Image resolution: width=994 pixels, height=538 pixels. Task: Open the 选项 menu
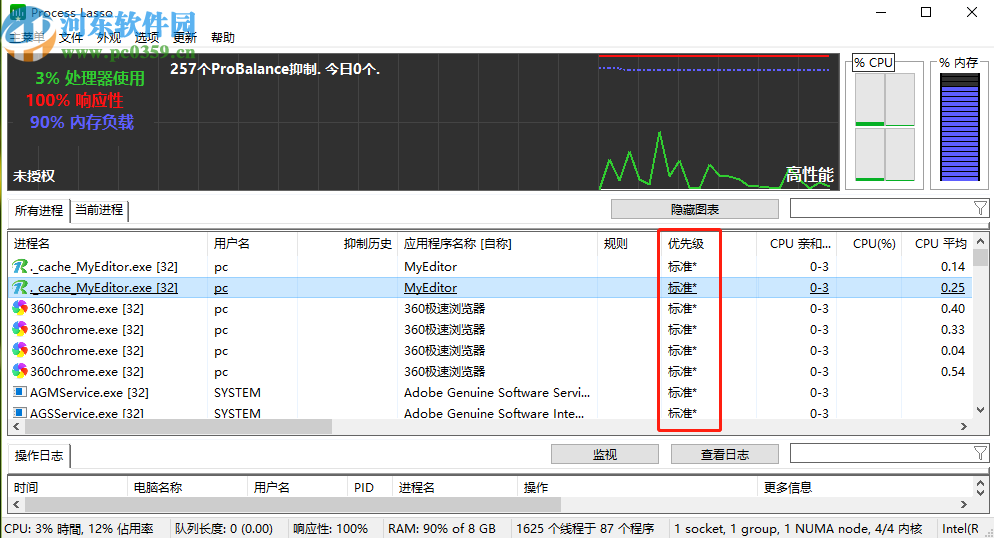coord(147,37)
